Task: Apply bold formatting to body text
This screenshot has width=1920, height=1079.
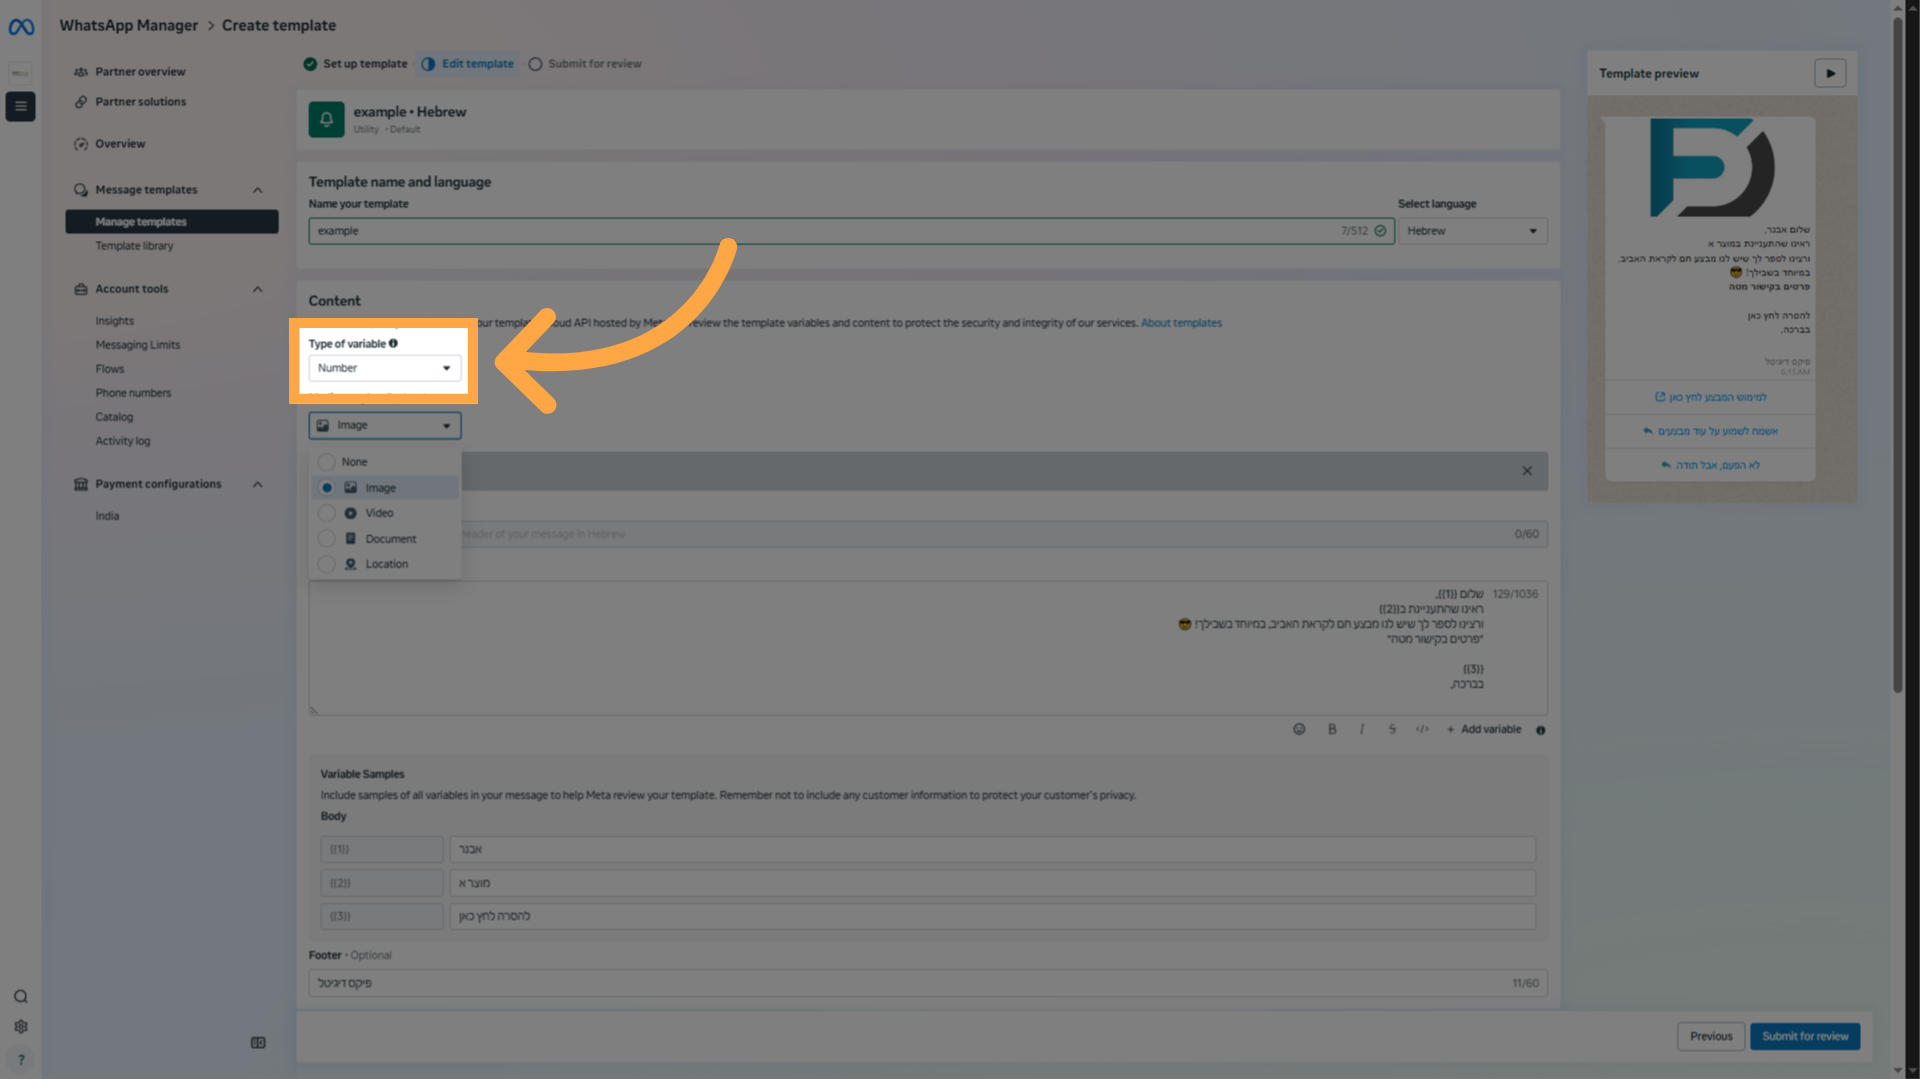Action: point(1332,729)
